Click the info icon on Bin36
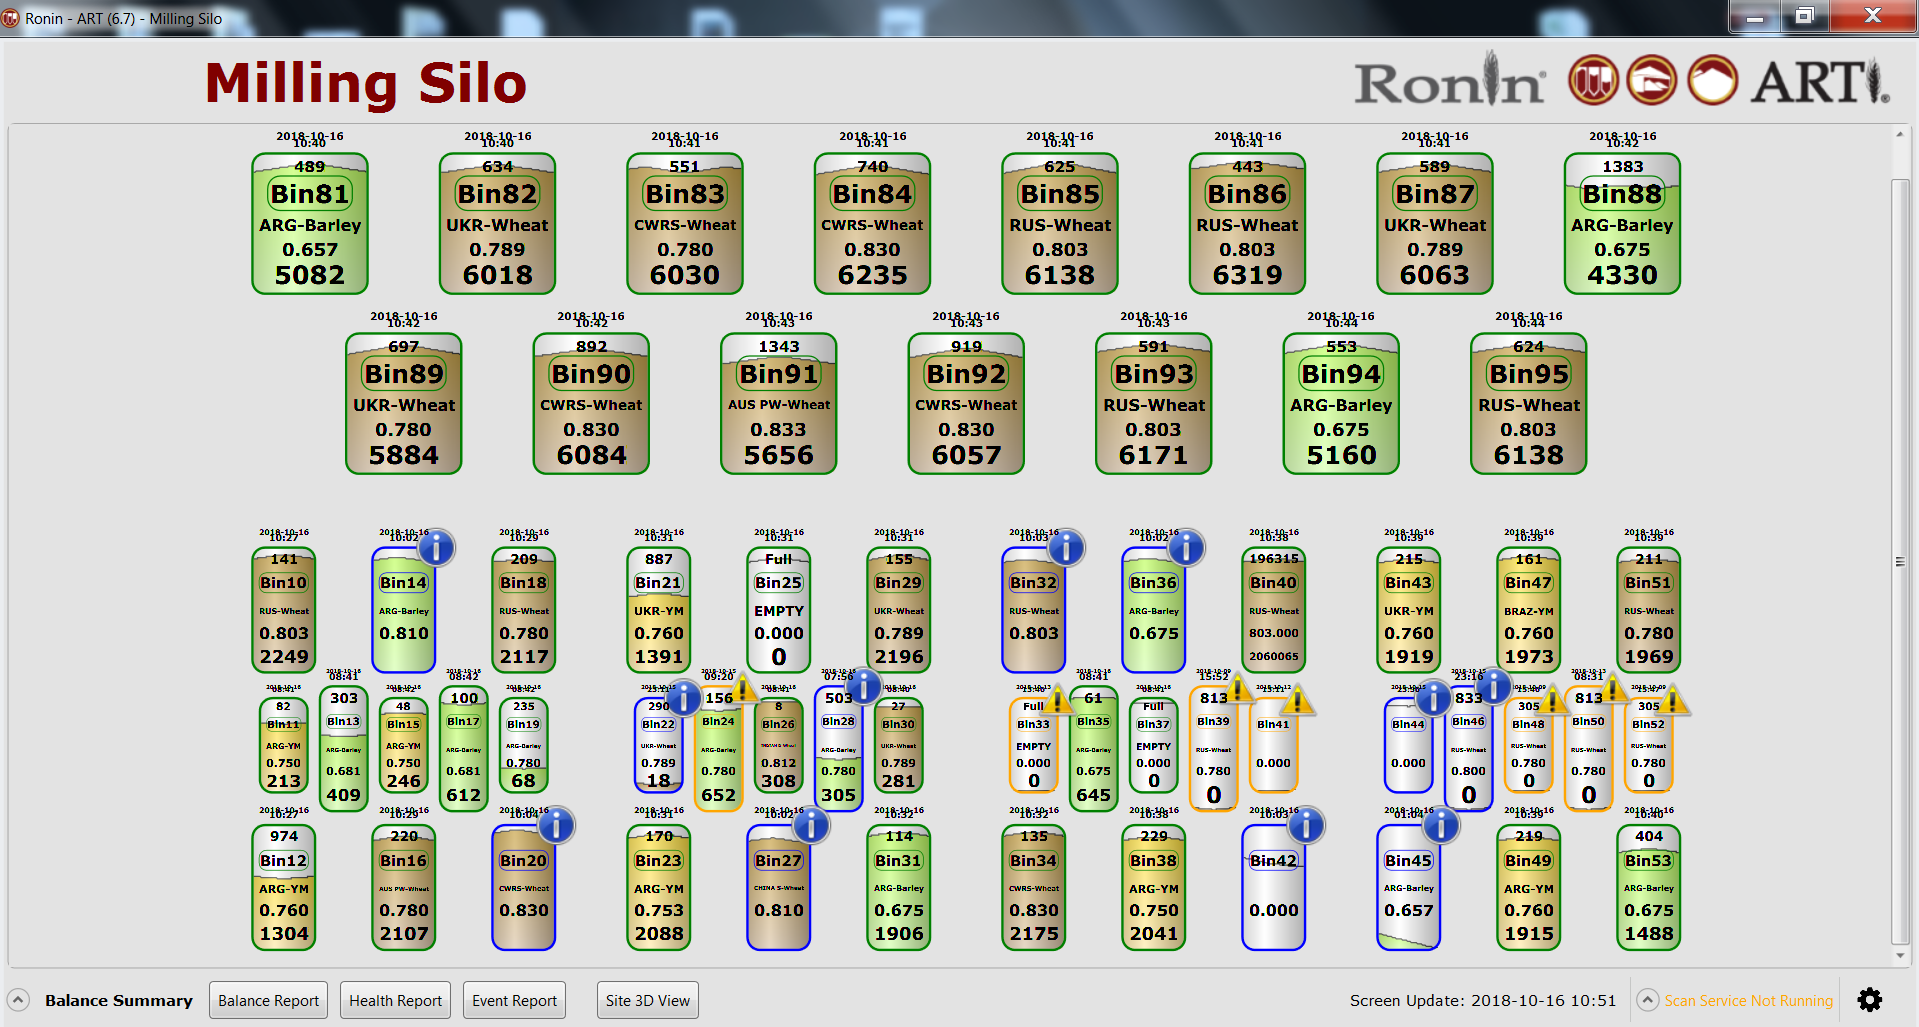The width and height of the screenshot is (1919, 1027). click(x=1186, y=548)
